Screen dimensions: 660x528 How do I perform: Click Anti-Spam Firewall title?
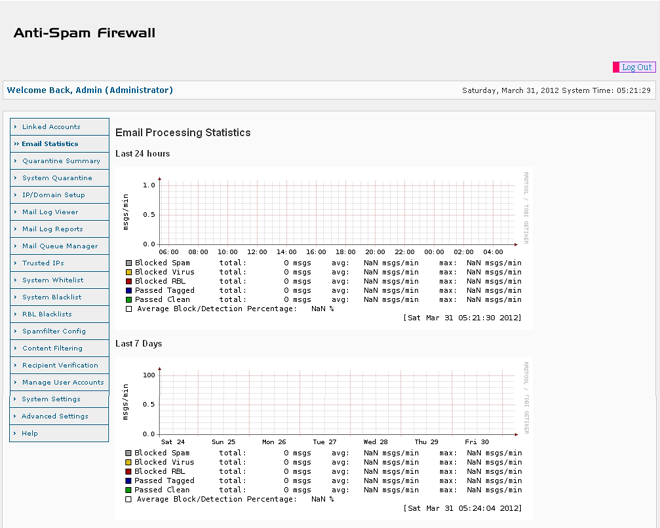point(84,33)
